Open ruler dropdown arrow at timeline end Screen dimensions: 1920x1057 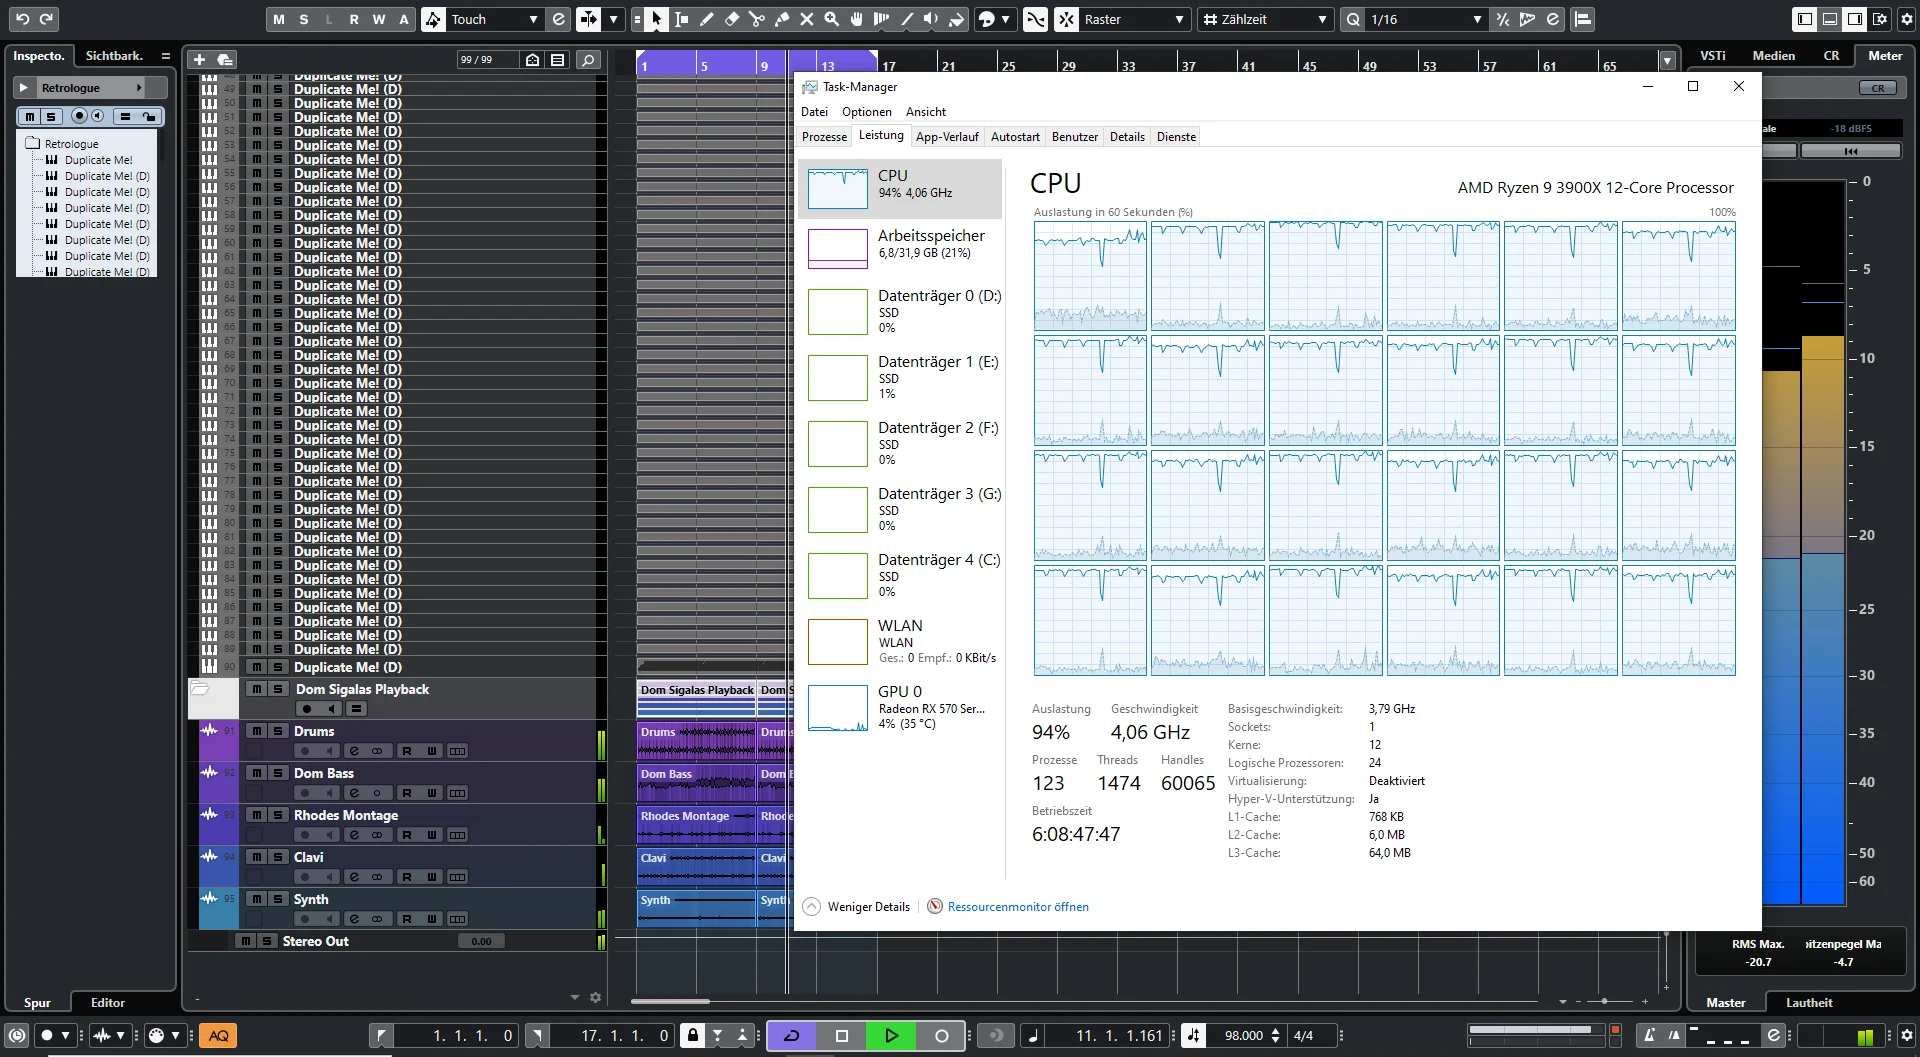(1667, 61)
